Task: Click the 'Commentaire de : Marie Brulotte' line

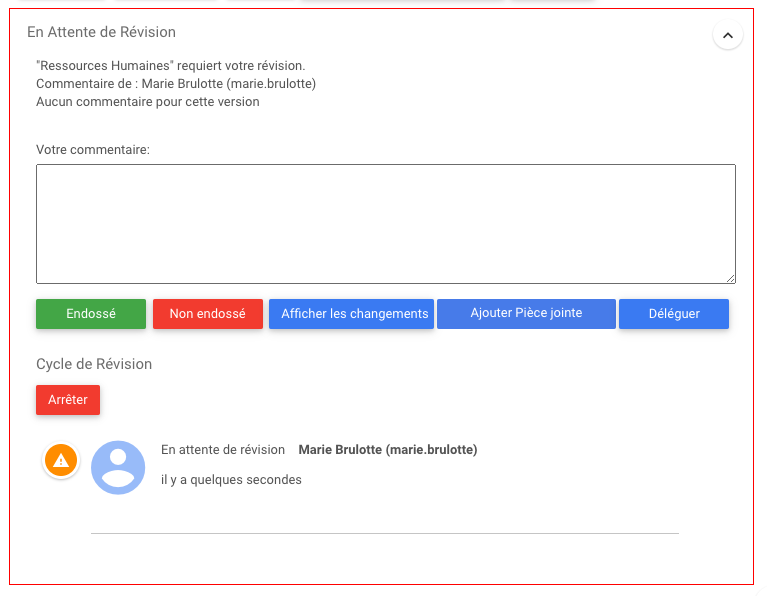Action: coord(176,84)
